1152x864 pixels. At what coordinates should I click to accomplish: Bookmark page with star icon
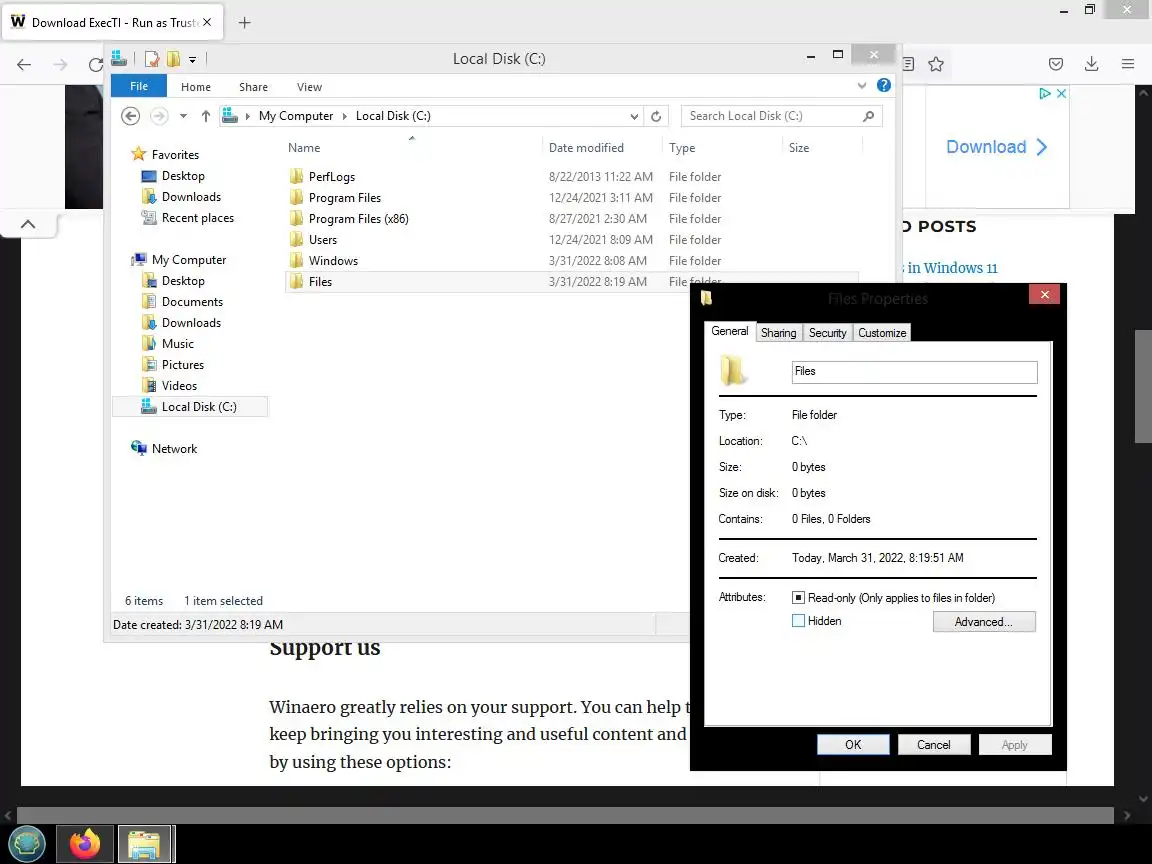935,65
